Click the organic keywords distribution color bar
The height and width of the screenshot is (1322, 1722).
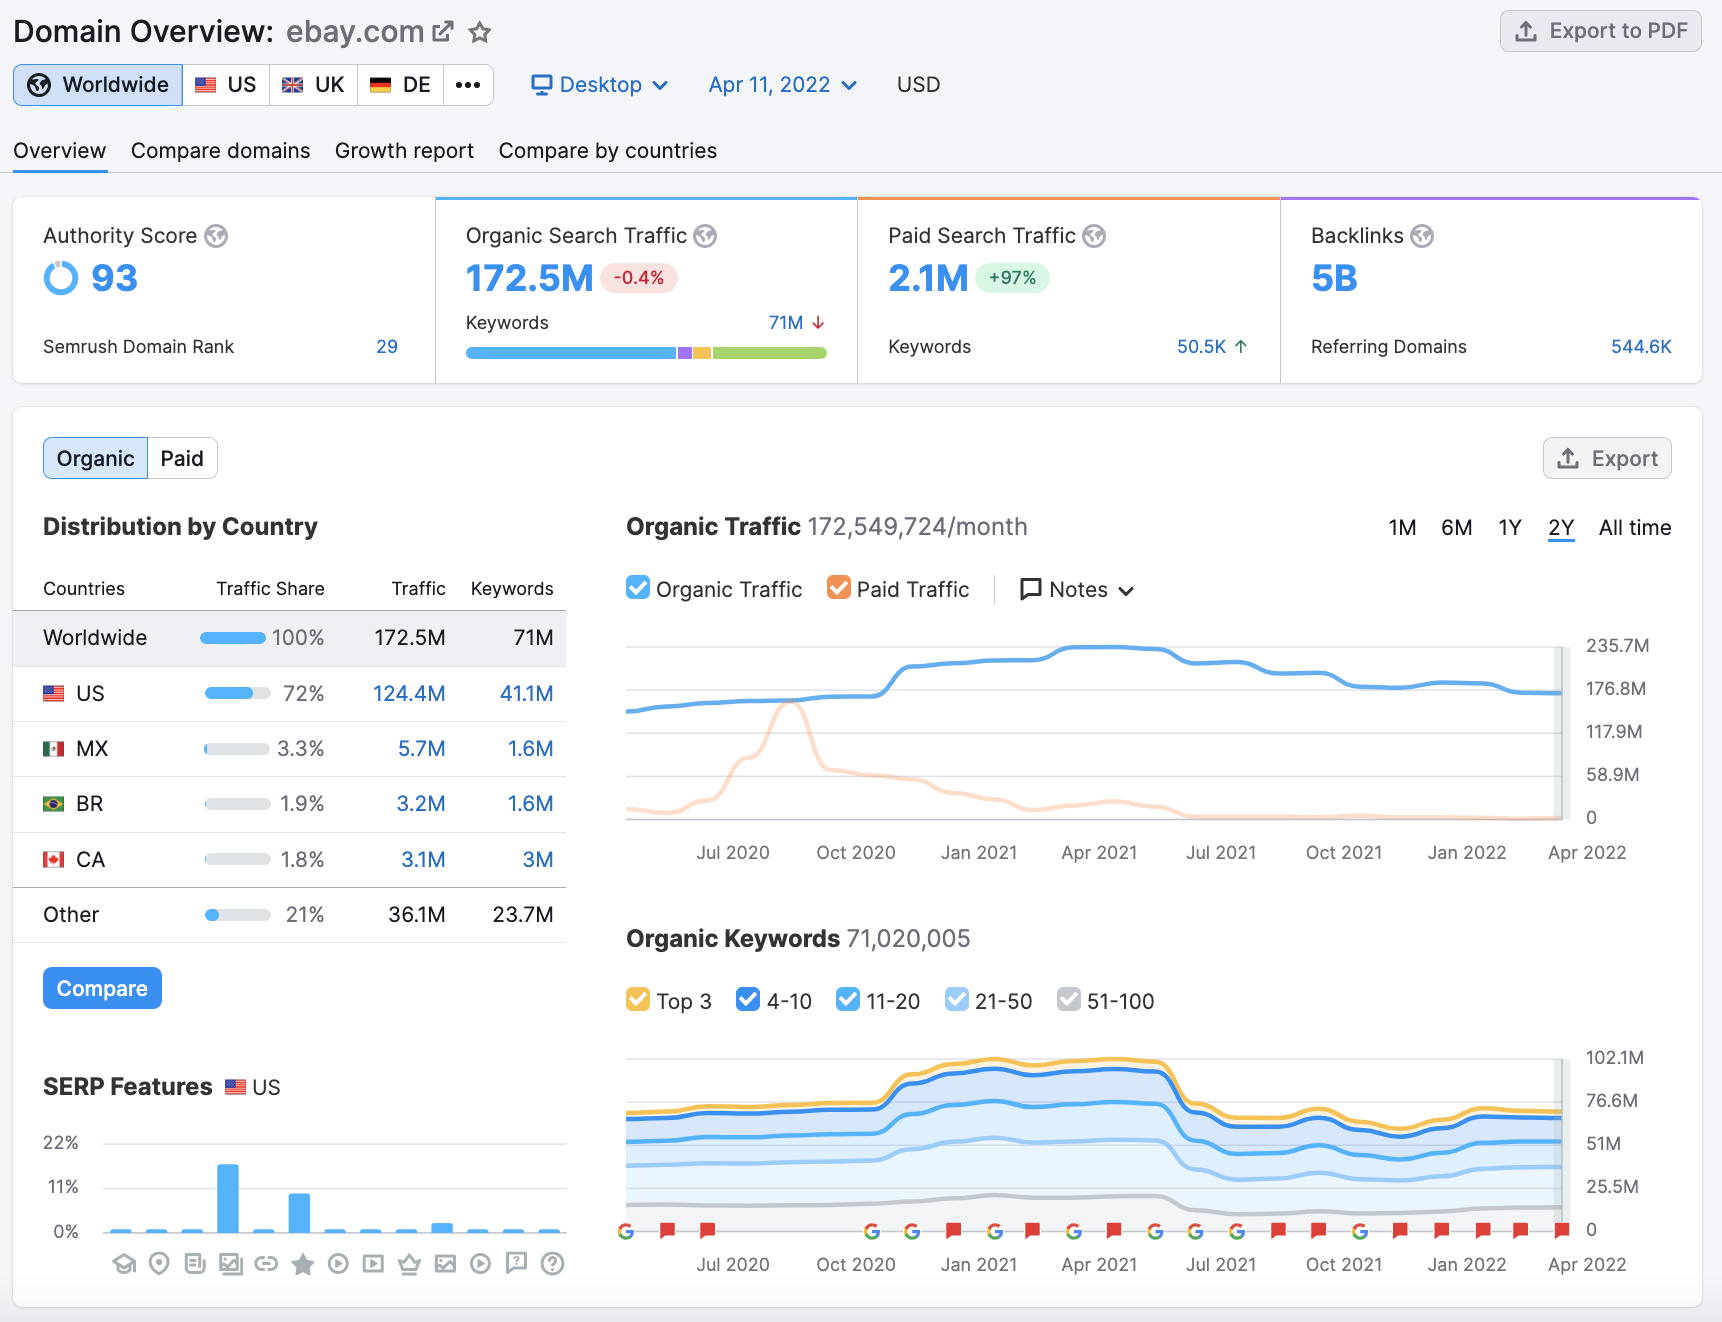tap(646, 353)
